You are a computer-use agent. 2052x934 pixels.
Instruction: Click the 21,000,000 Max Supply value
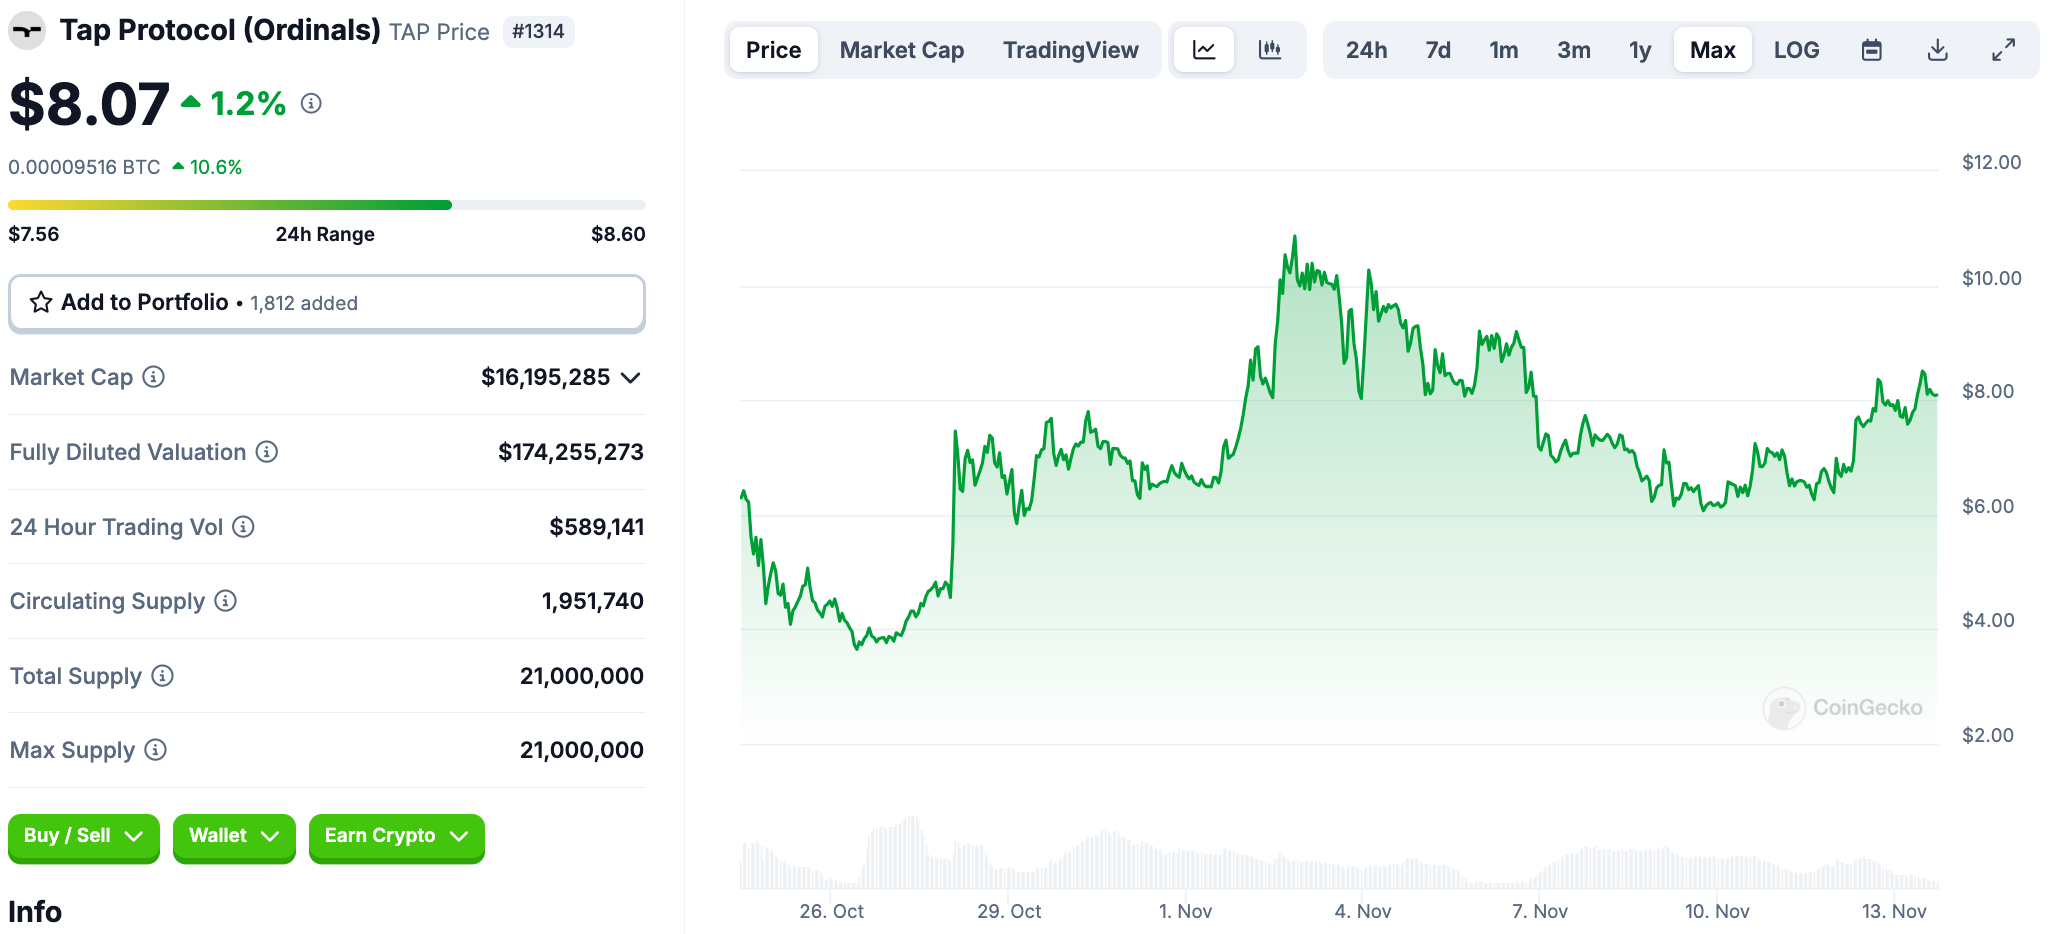click(582, 750)
